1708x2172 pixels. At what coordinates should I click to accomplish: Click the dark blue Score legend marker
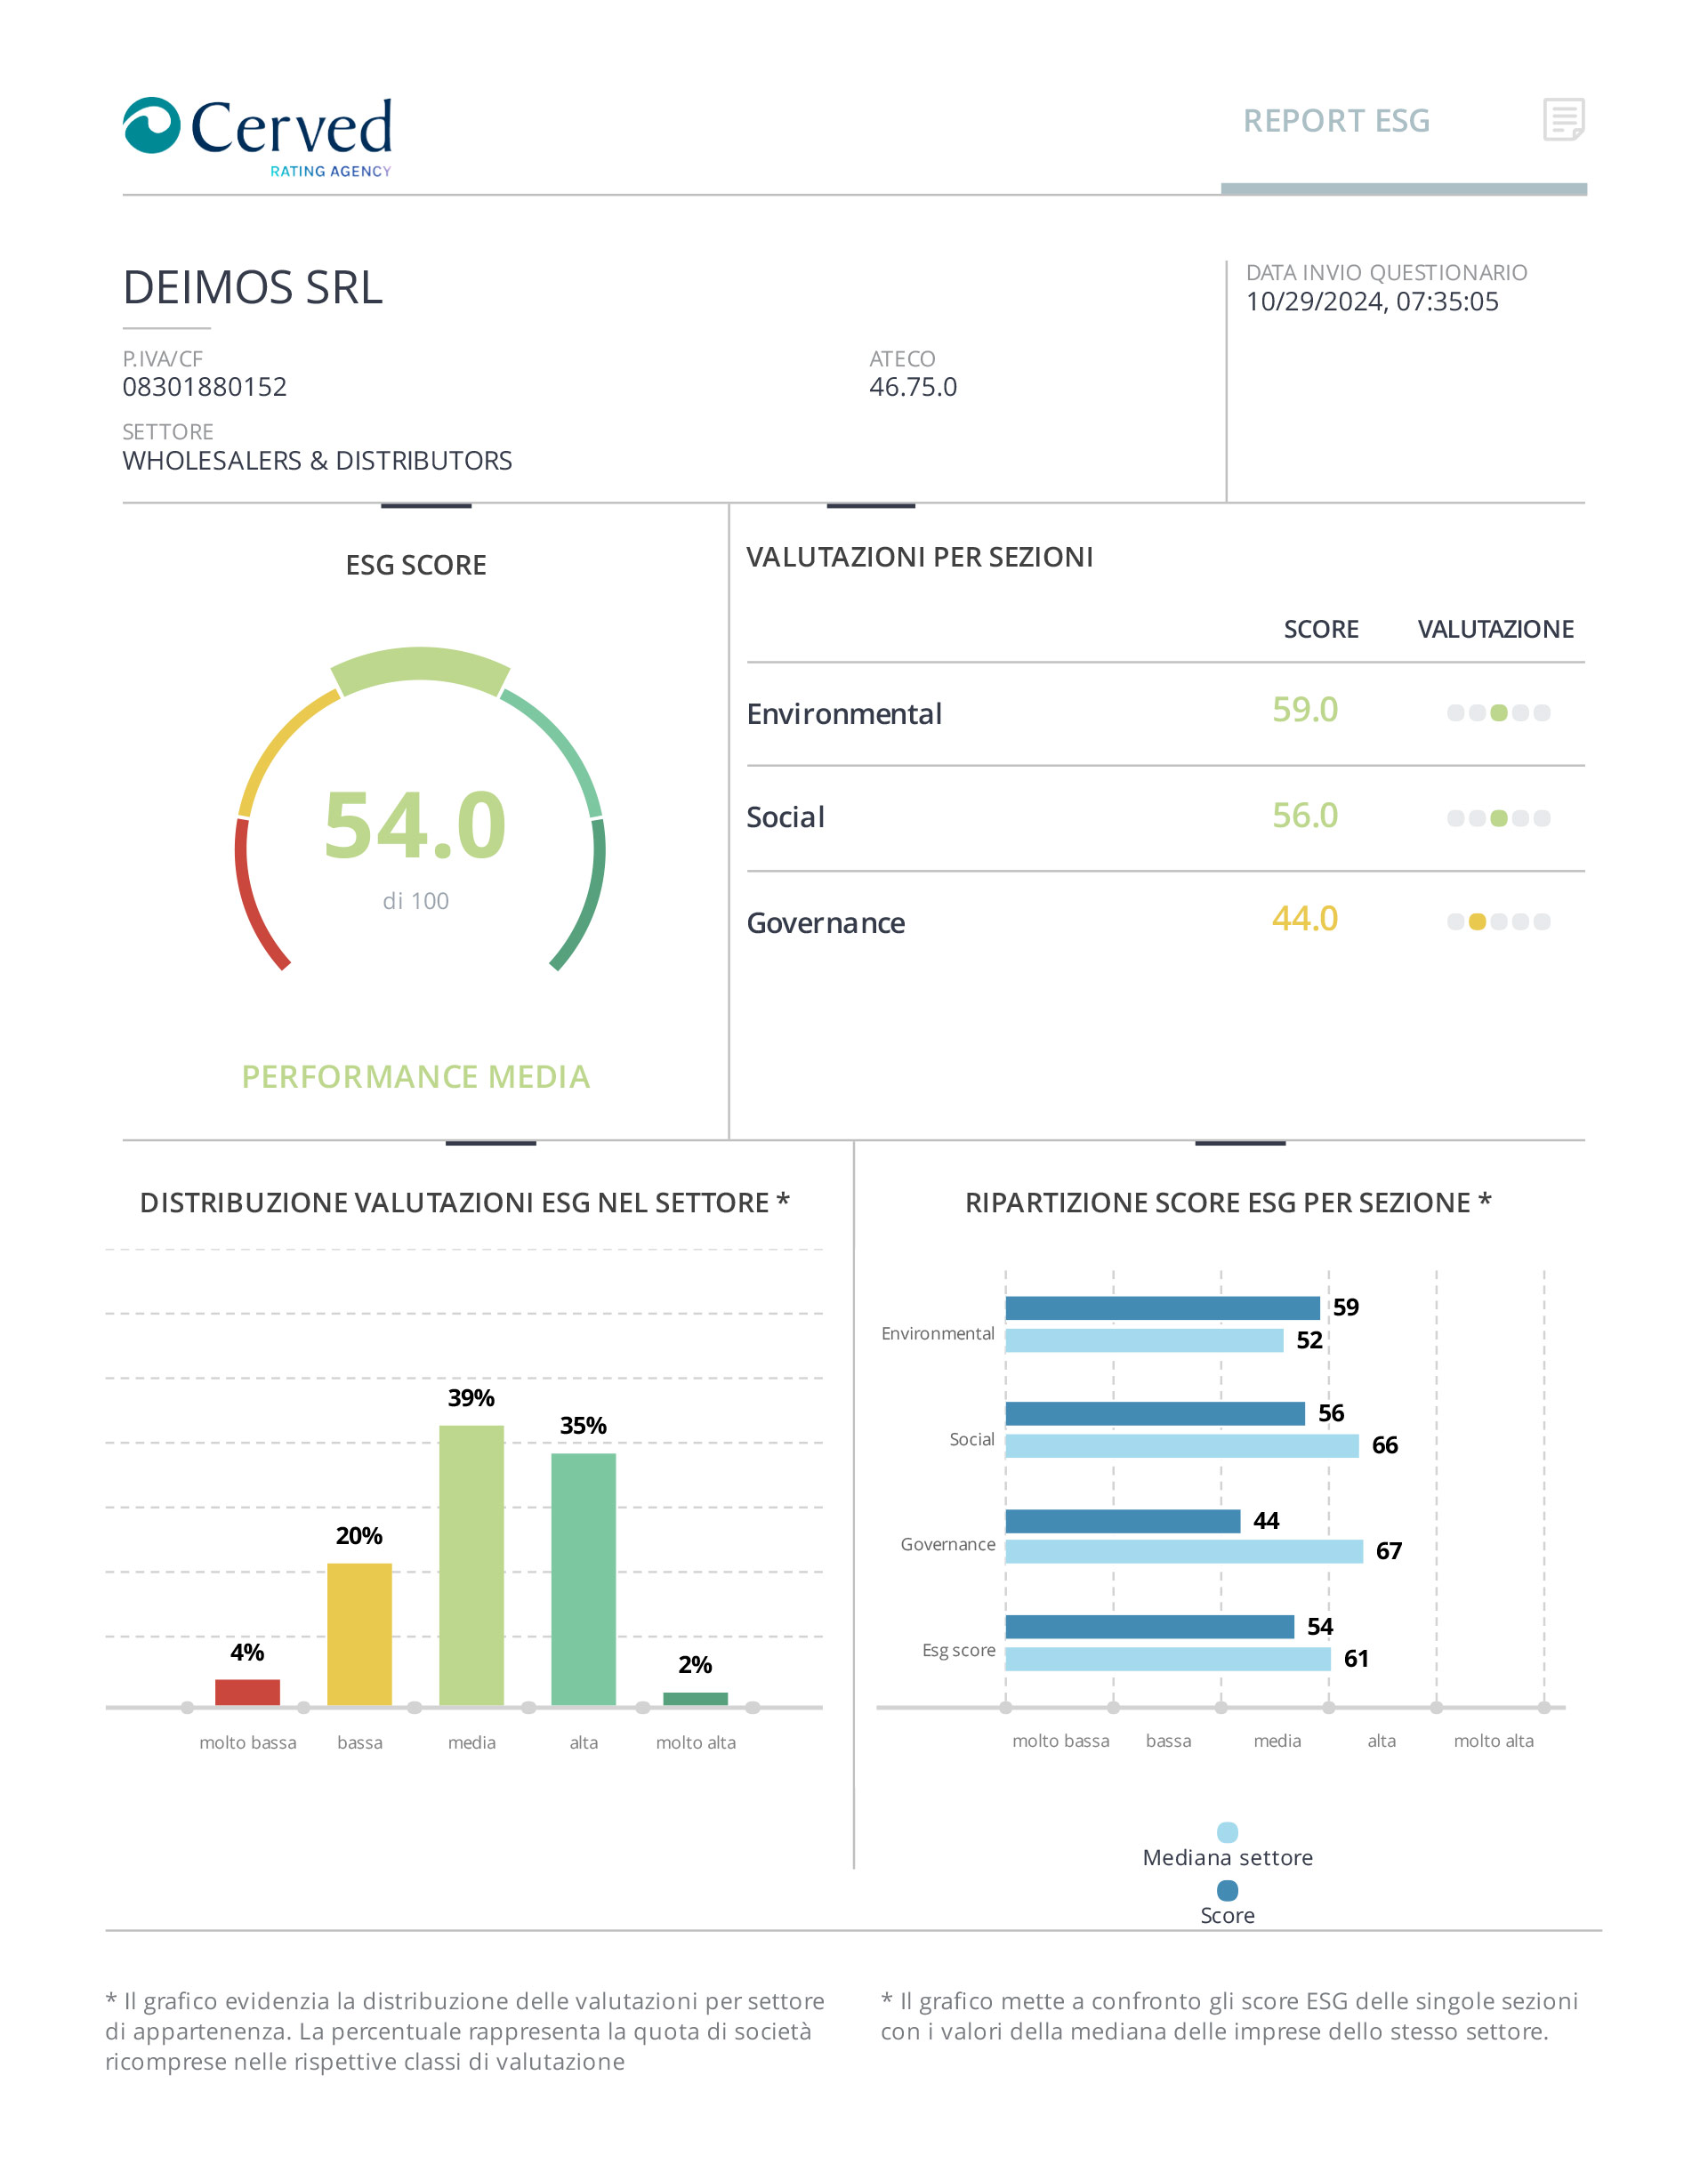[x=1228, y=1890]
